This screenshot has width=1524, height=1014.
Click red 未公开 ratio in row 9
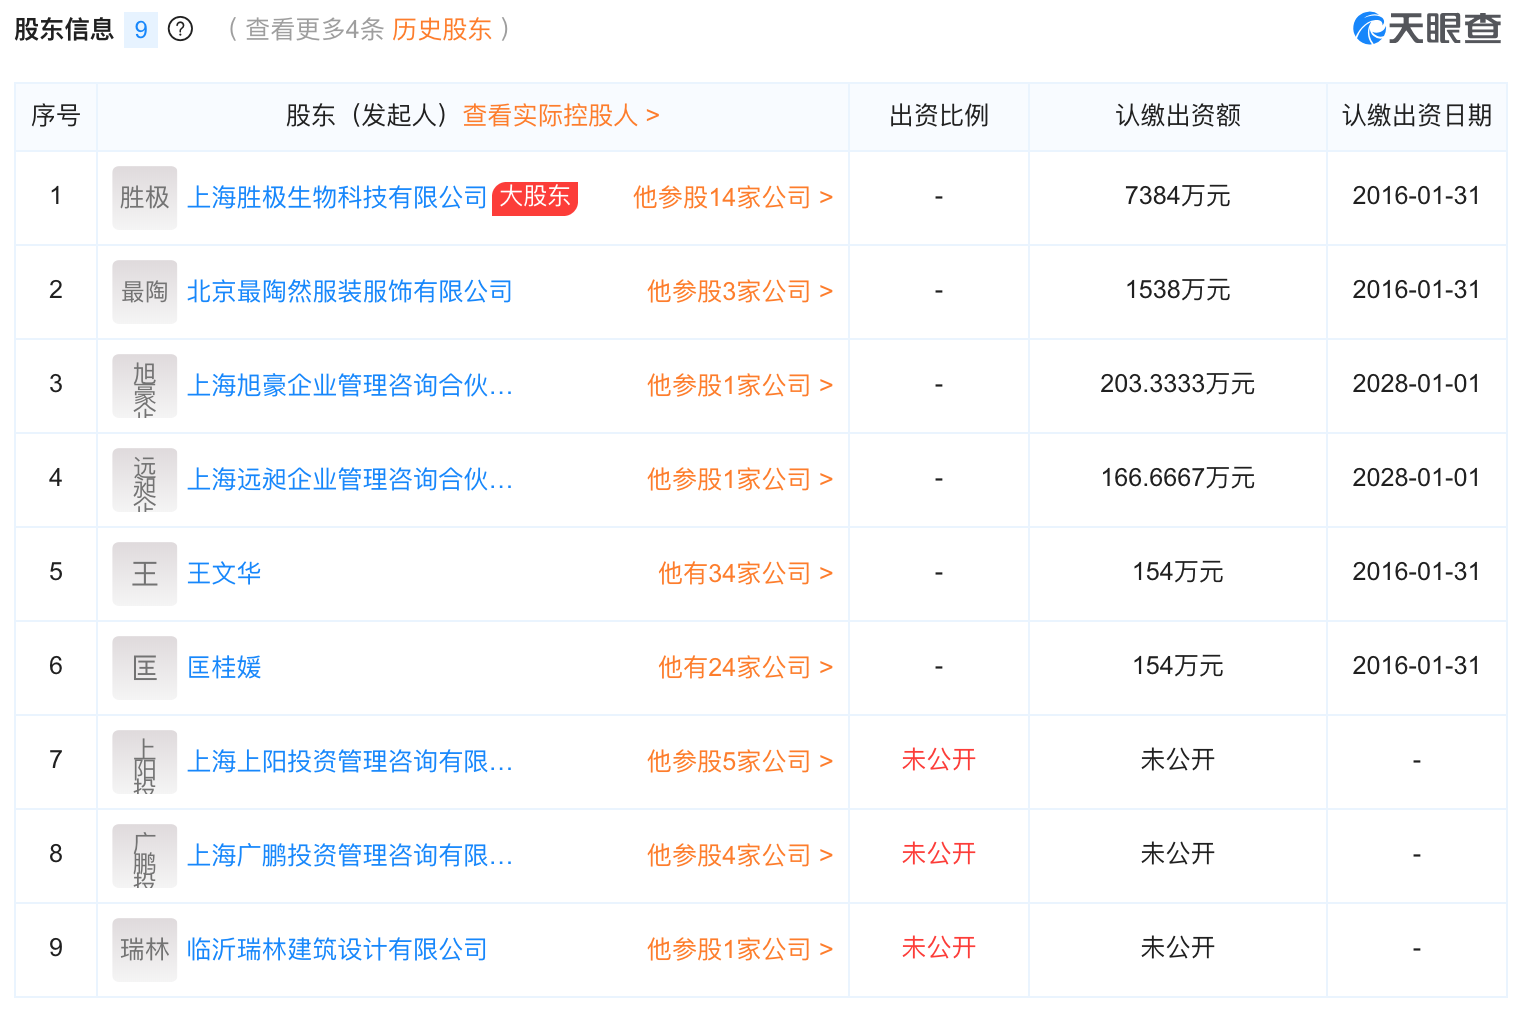tap(939, 948)
